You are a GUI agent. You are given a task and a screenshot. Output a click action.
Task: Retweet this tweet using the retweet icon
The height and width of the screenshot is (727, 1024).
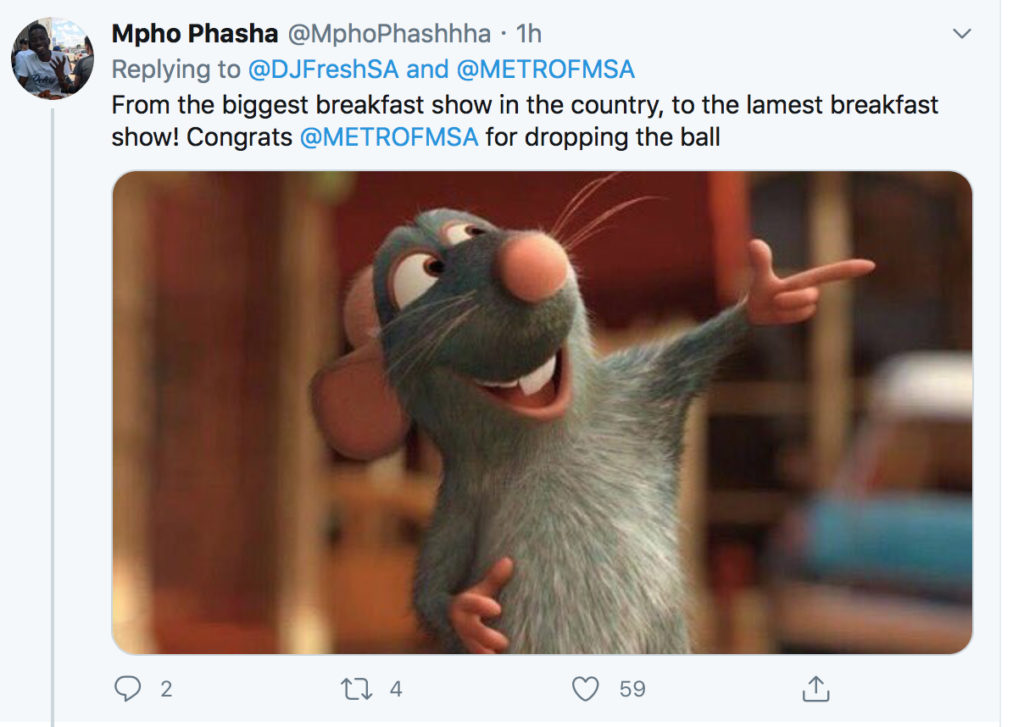tap(357, 689)
